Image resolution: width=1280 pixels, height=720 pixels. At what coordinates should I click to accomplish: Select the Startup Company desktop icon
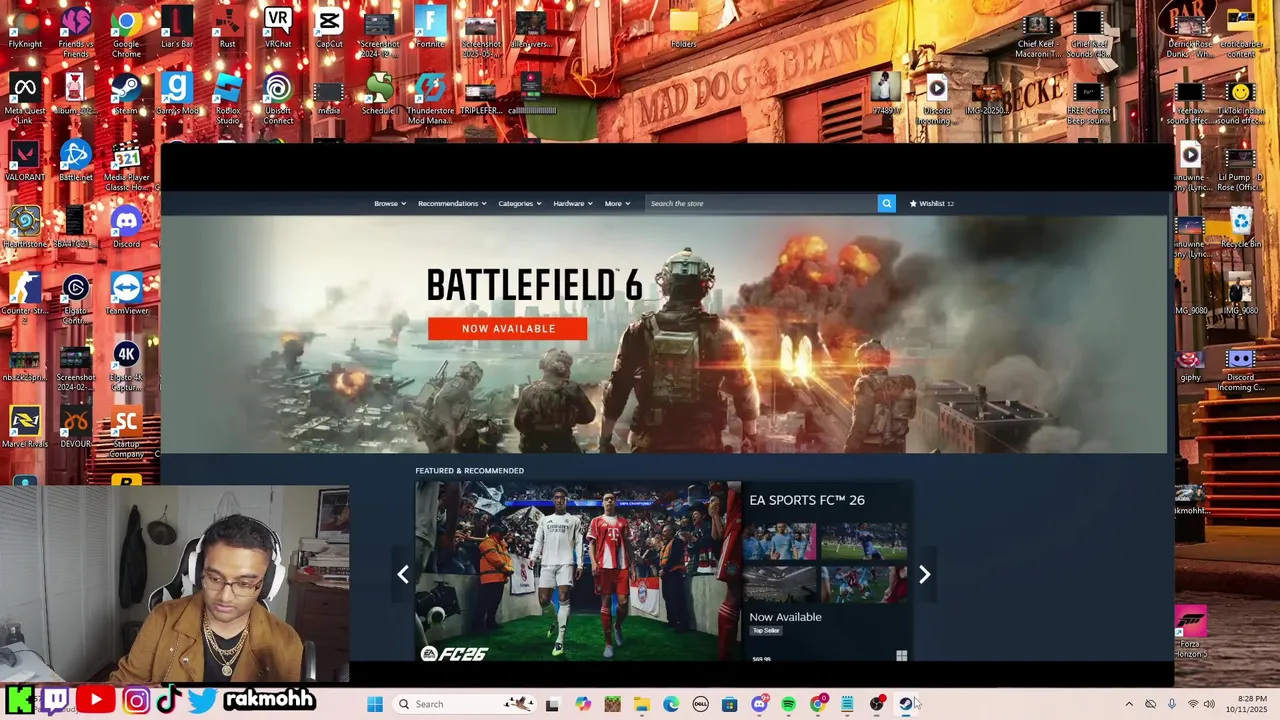(126, 432)
